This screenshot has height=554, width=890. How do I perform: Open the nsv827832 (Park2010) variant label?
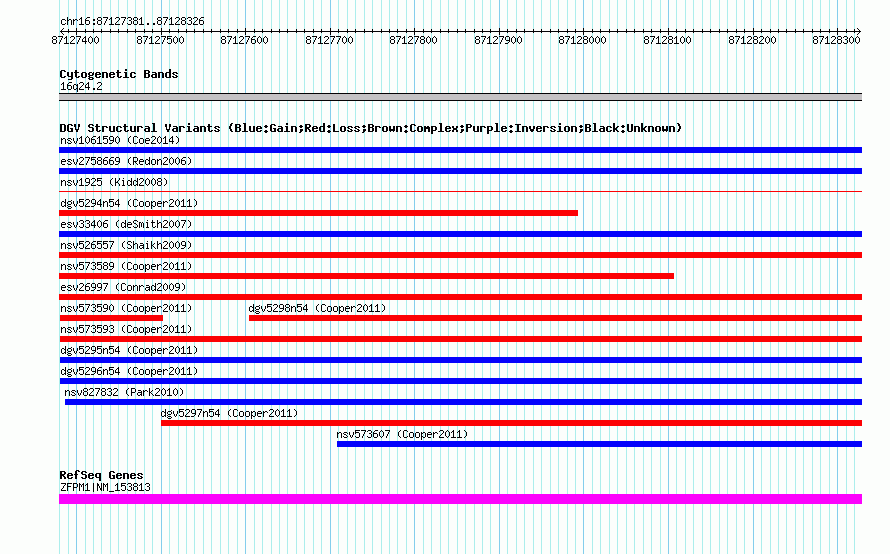point(124,392)
